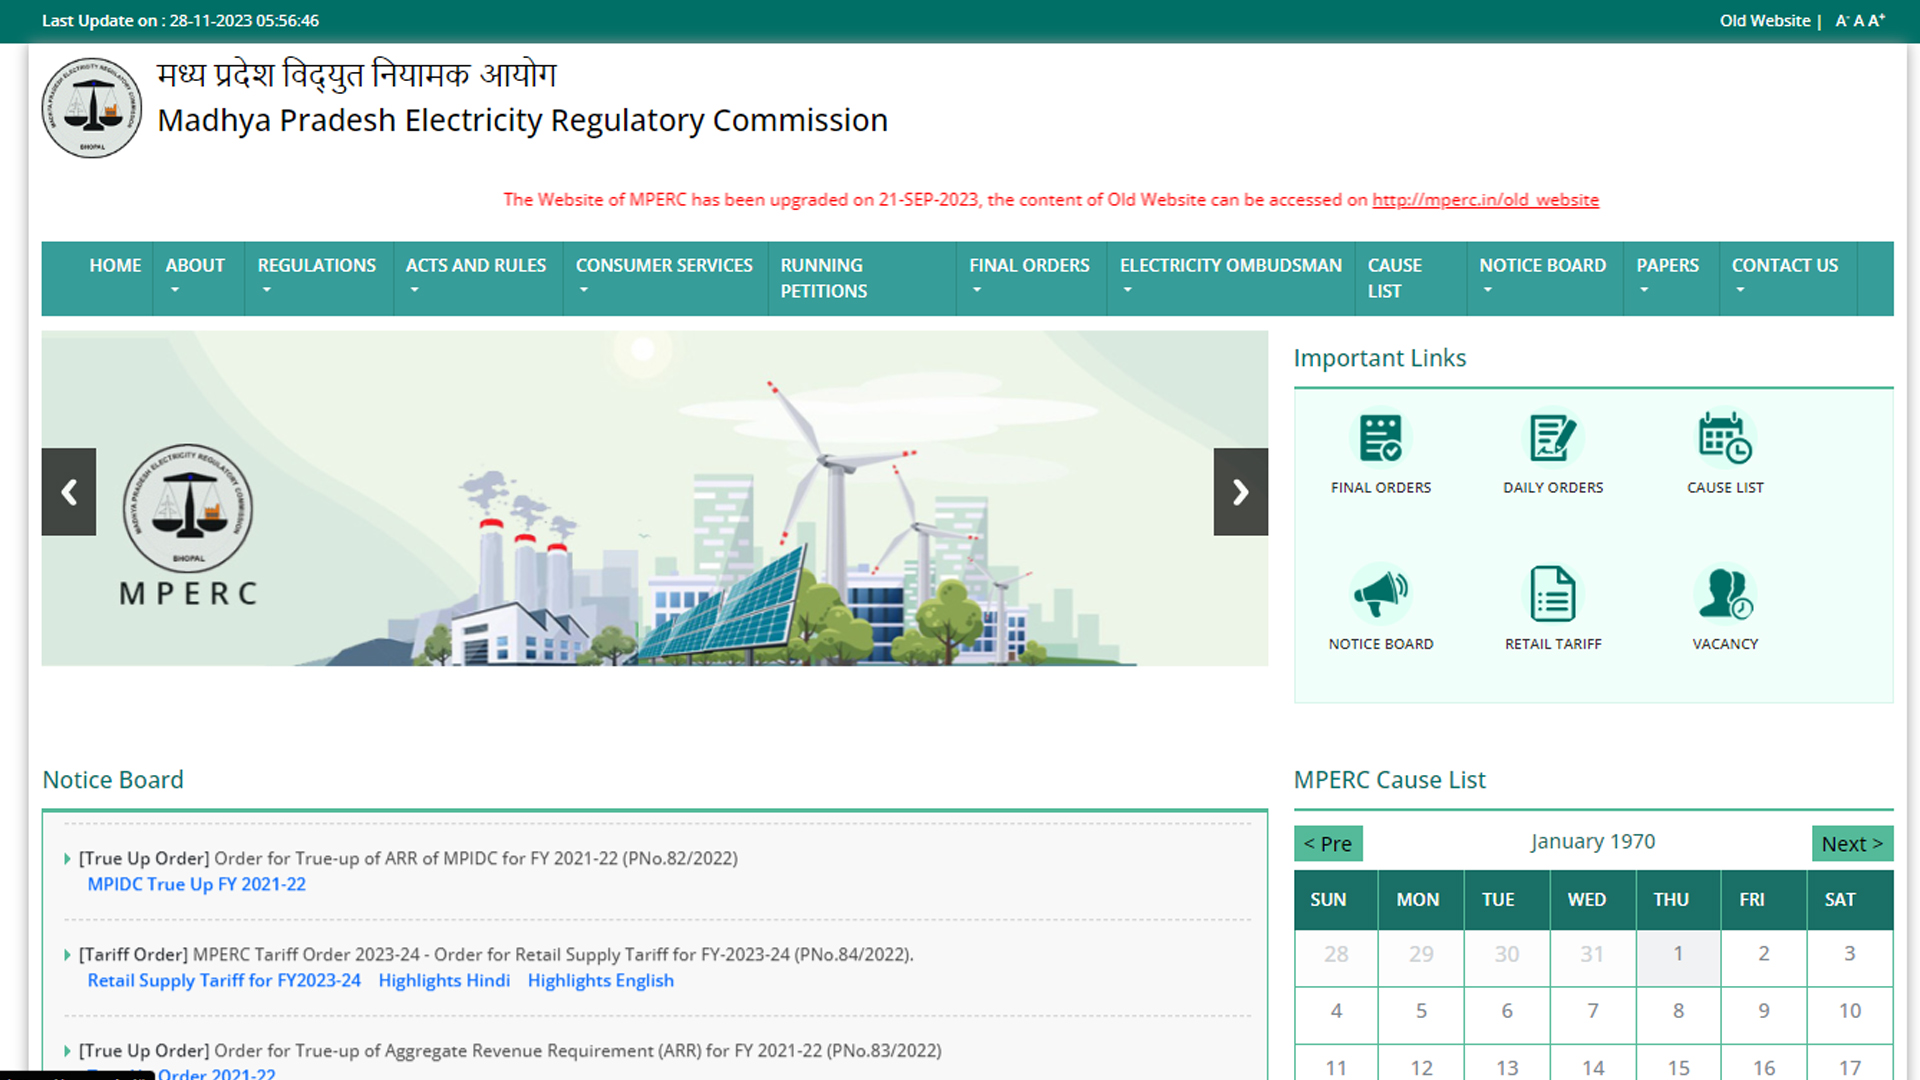Viewport: 1920px width, 1080px height.
Task: Open the Daily Orders icon link
Action: tap(1553, 439)
